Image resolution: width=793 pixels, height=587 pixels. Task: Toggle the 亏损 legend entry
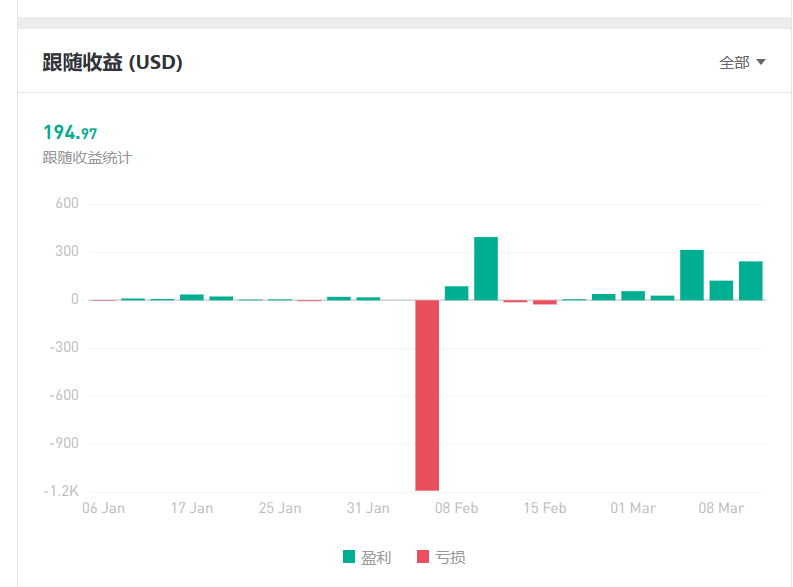[441, 557]
